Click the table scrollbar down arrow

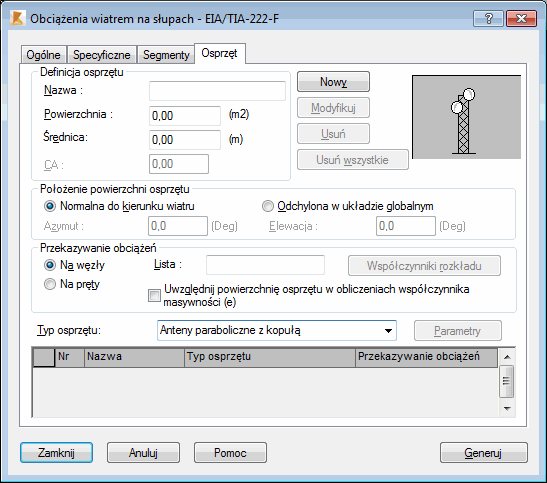[507, 408]
